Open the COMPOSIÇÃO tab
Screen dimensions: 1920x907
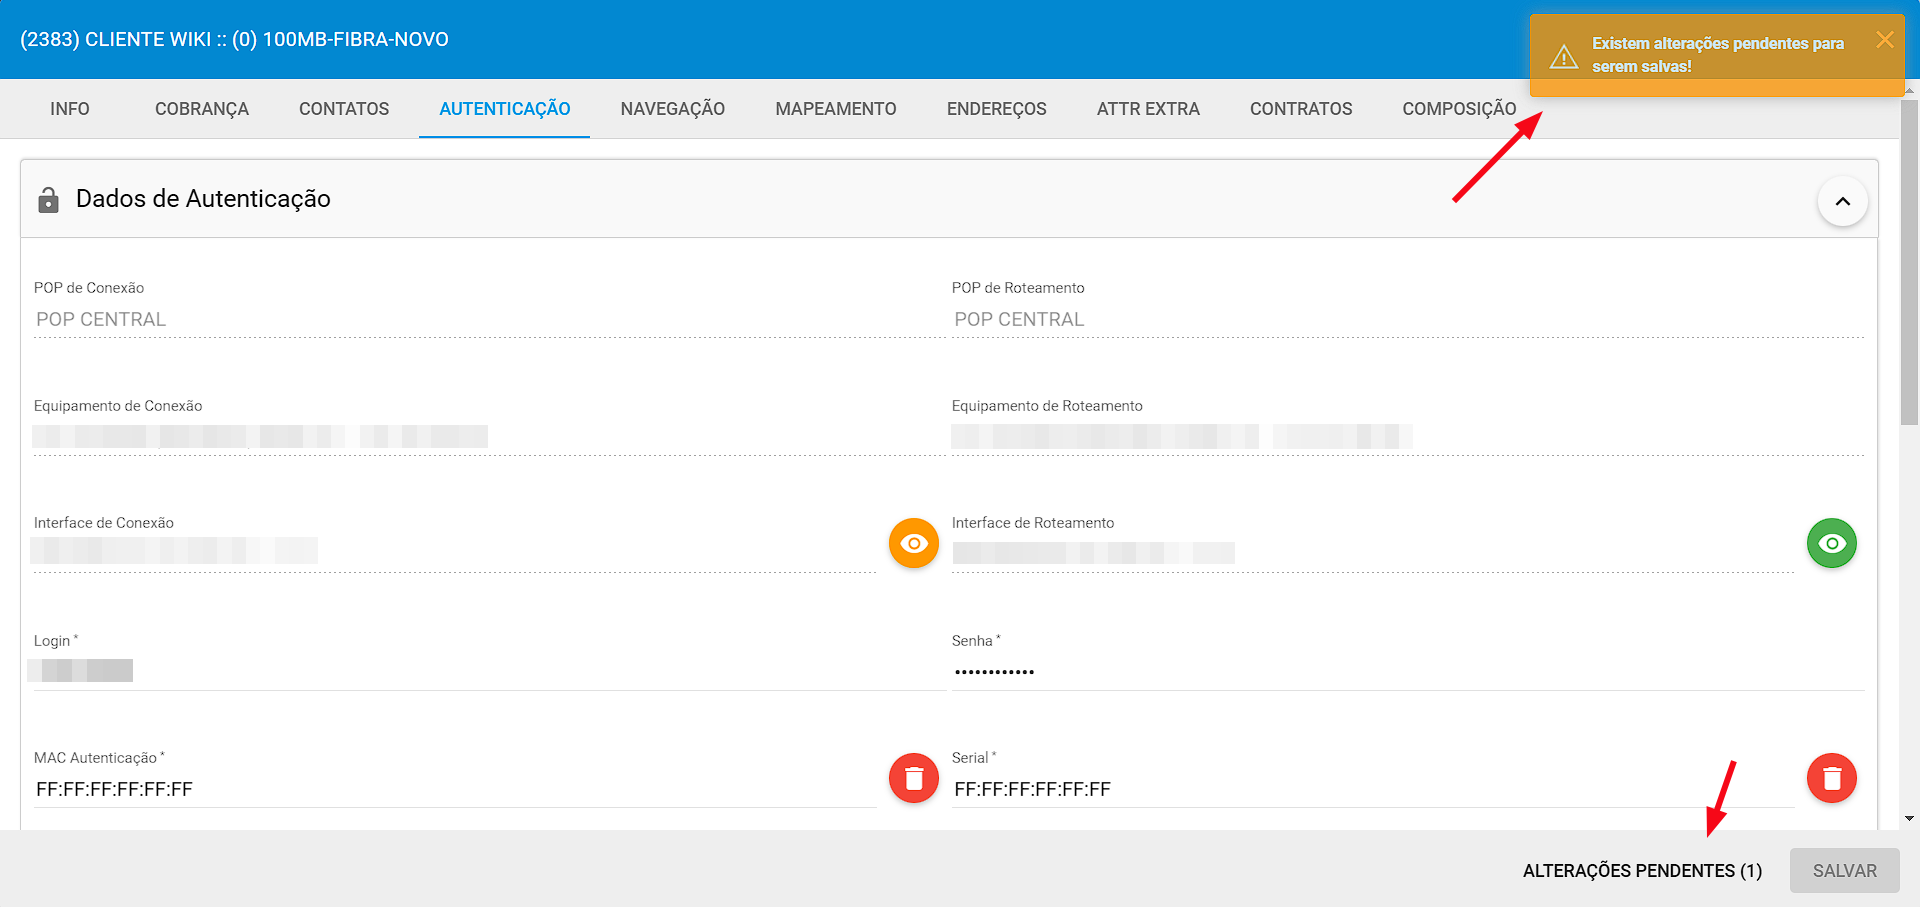click(1459, 109)
